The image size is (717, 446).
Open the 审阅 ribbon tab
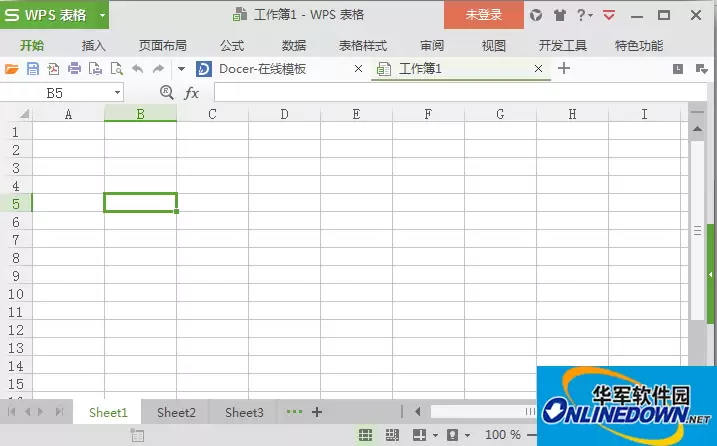[x=432, y=46]
